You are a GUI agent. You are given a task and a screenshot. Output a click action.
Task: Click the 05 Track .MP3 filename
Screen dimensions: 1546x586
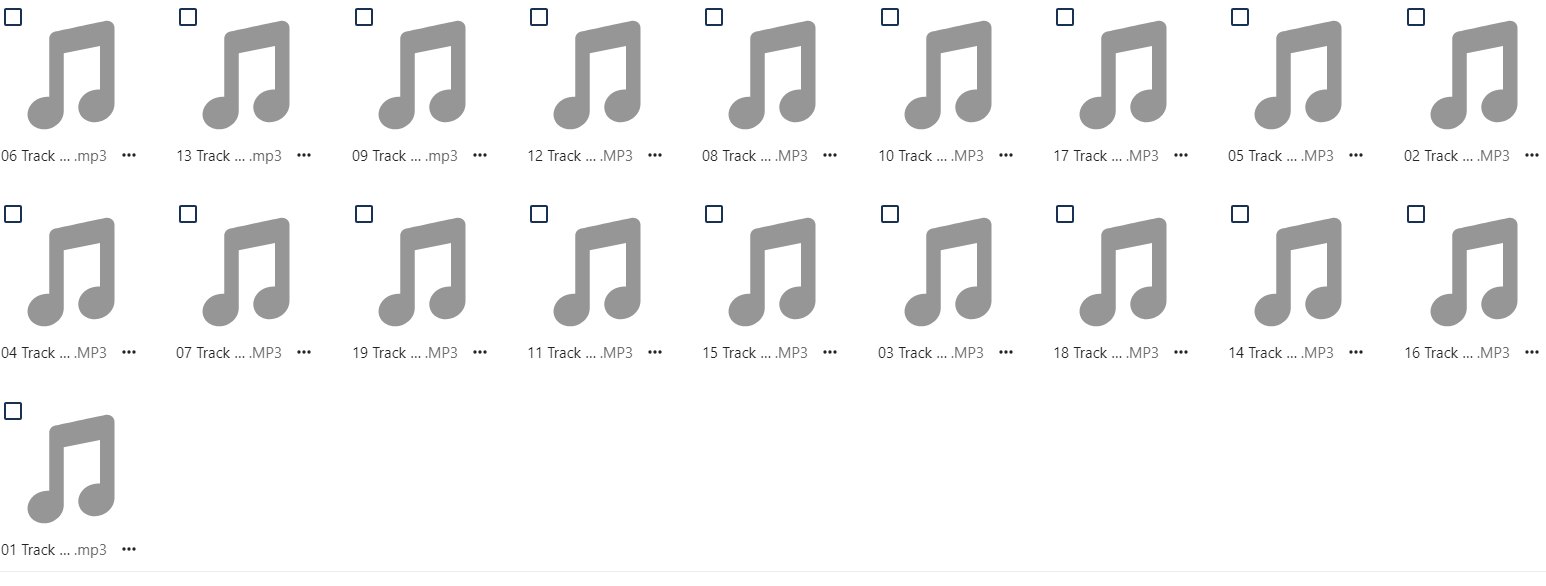1281,156
